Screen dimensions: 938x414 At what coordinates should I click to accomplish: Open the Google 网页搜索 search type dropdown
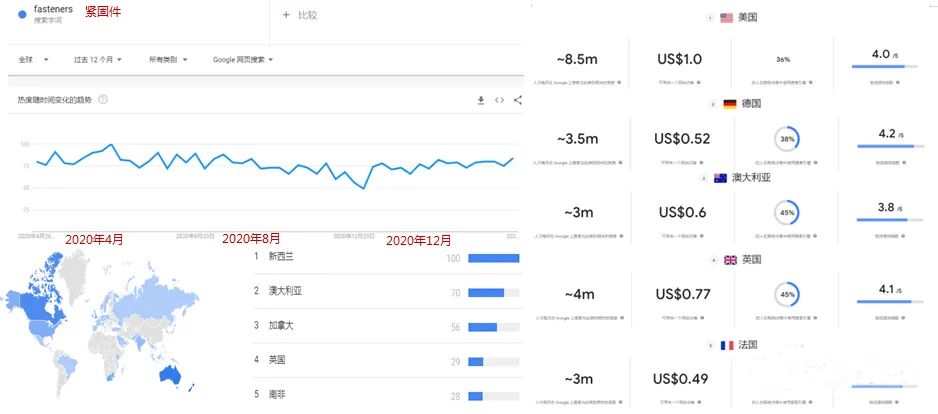[242, 60]
